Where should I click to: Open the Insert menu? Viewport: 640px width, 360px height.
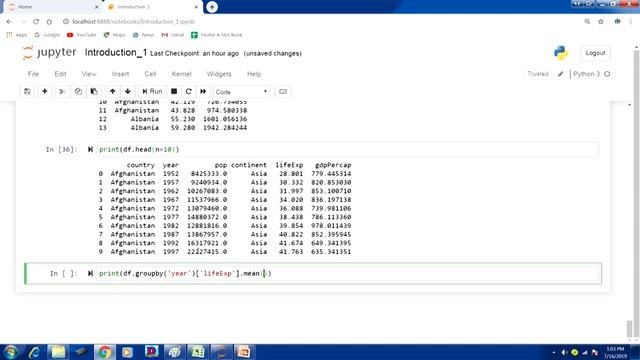point(120,74)
